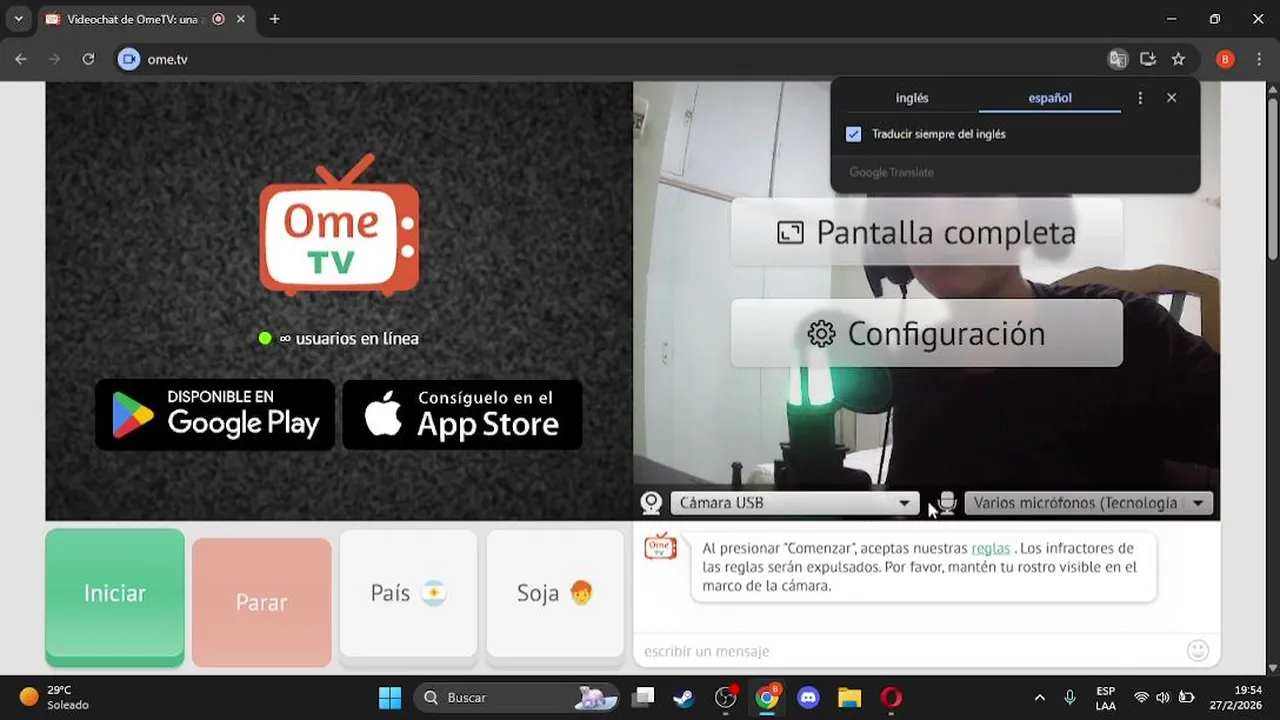Click the microphone icon beside mic dropdown
This screenshot has height=720, width=1280.
[947, 503]
